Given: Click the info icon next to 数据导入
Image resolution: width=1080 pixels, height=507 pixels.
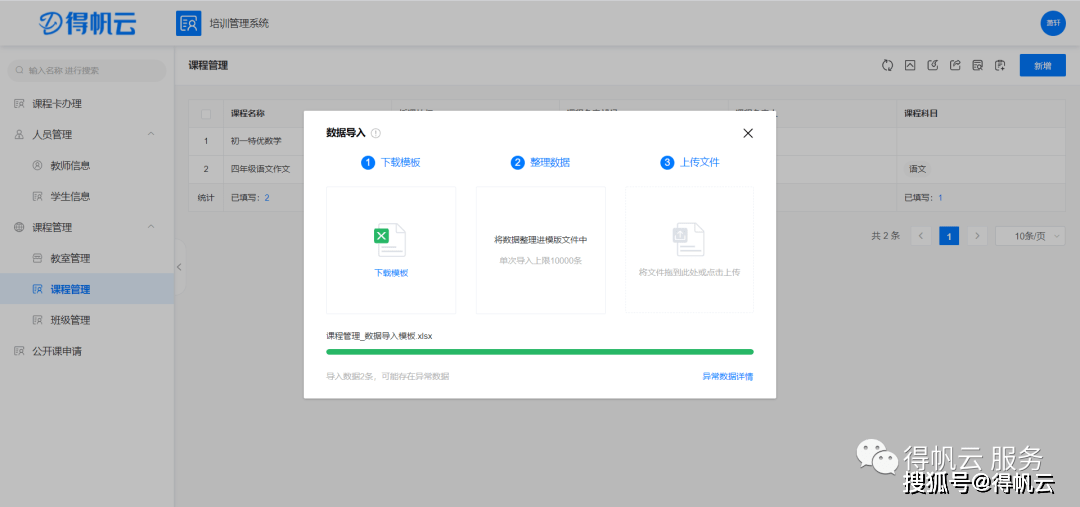Looking at the screenshot, I should (376, 133).
